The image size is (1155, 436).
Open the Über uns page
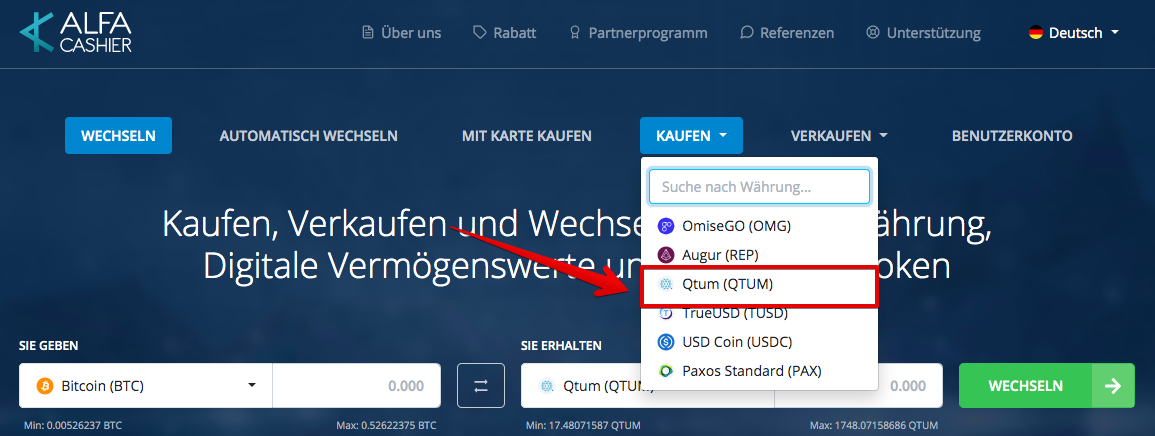click(x=401, y=32)
